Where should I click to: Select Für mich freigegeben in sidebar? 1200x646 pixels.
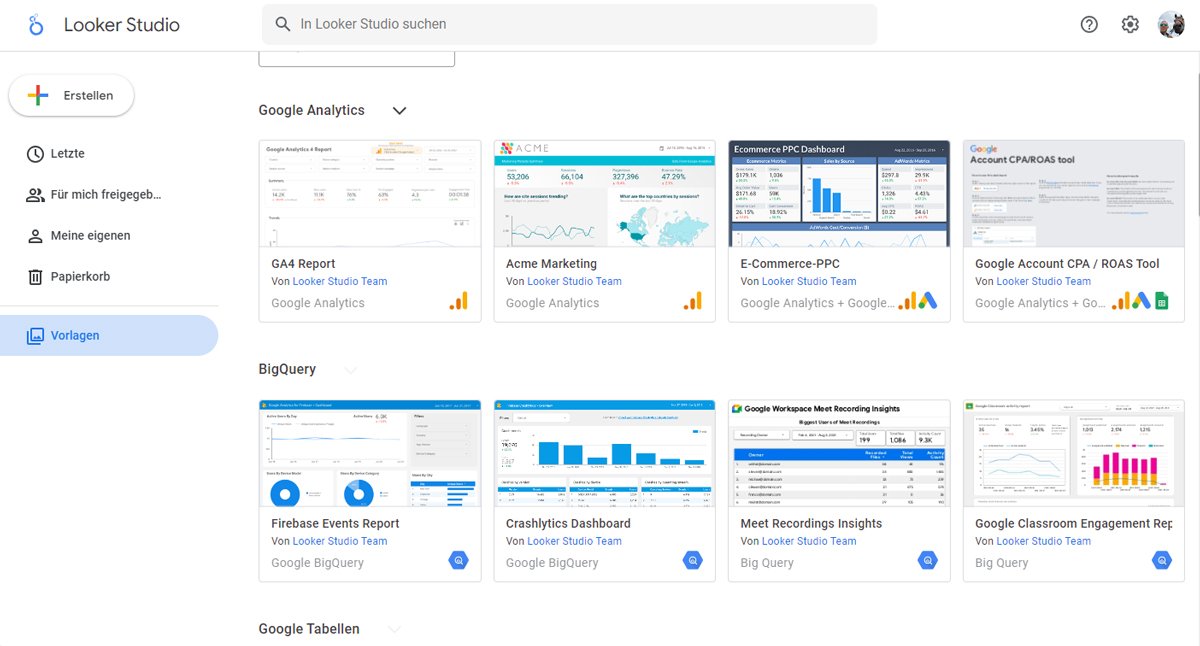[105, 195]
